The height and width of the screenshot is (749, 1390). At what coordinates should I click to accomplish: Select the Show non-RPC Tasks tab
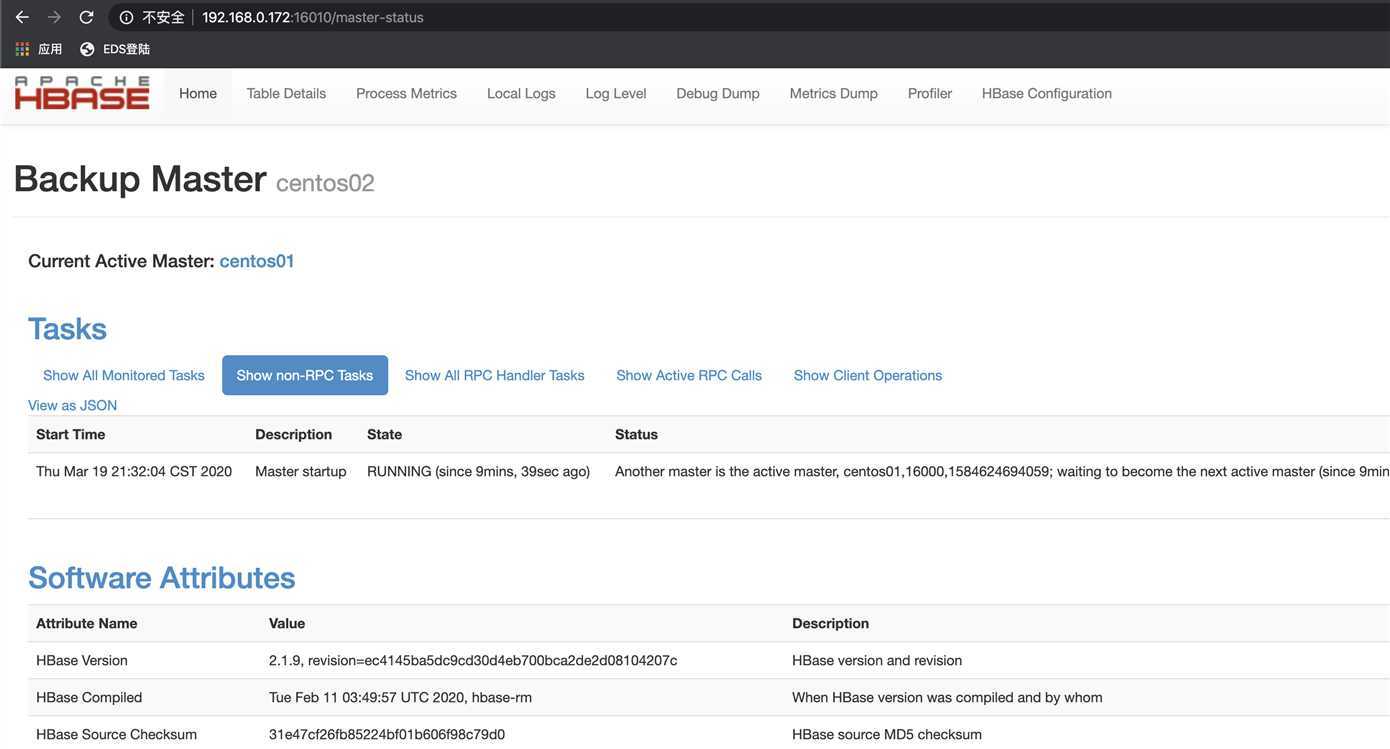click(305, 375)
